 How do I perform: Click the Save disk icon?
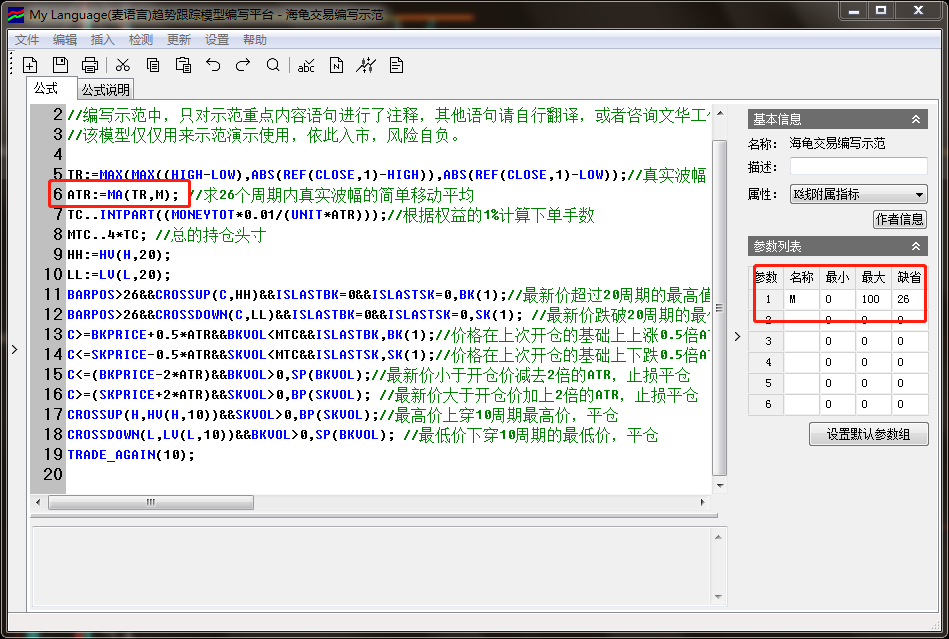click(x=60, y=65)
